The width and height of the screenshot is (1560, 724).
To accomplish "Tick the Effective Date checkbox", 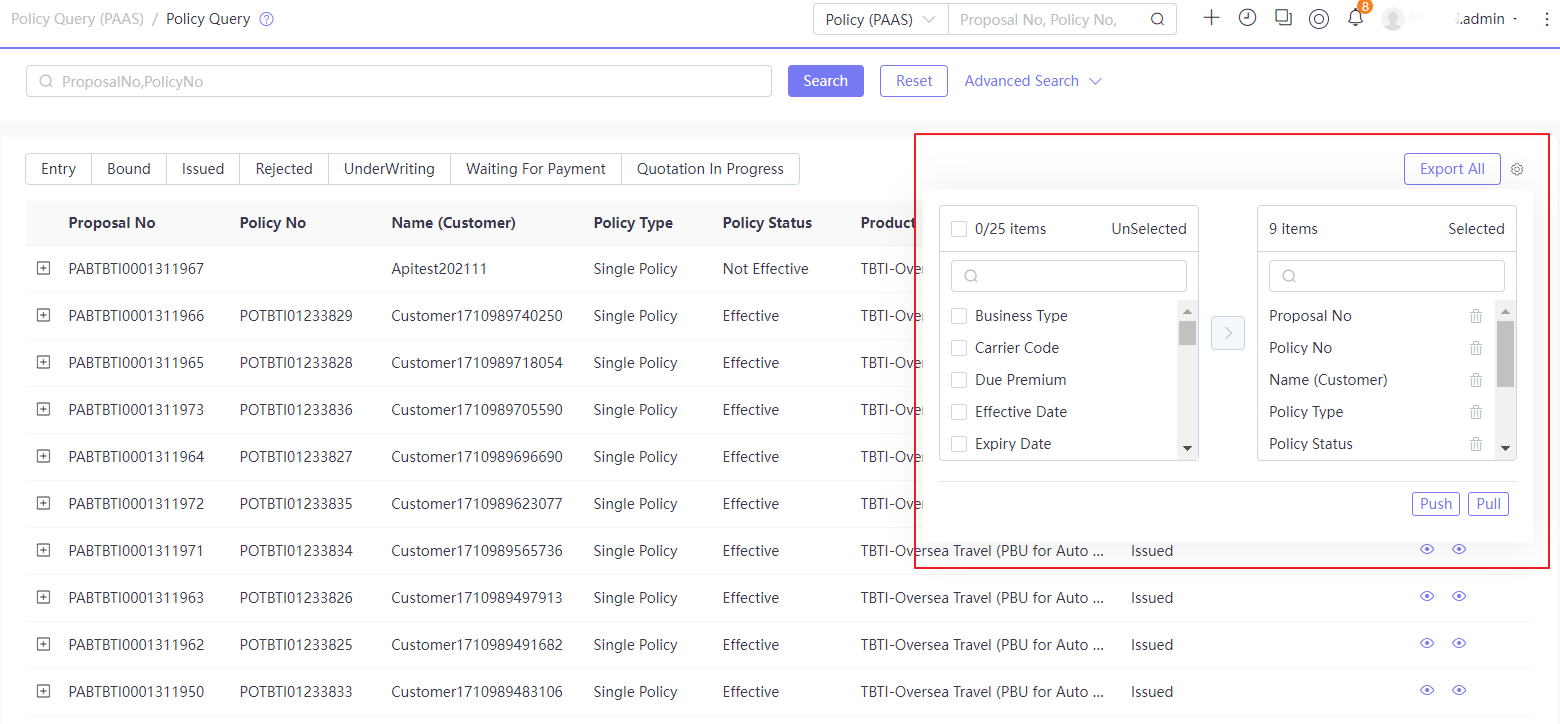I will (x=959, y=411).
